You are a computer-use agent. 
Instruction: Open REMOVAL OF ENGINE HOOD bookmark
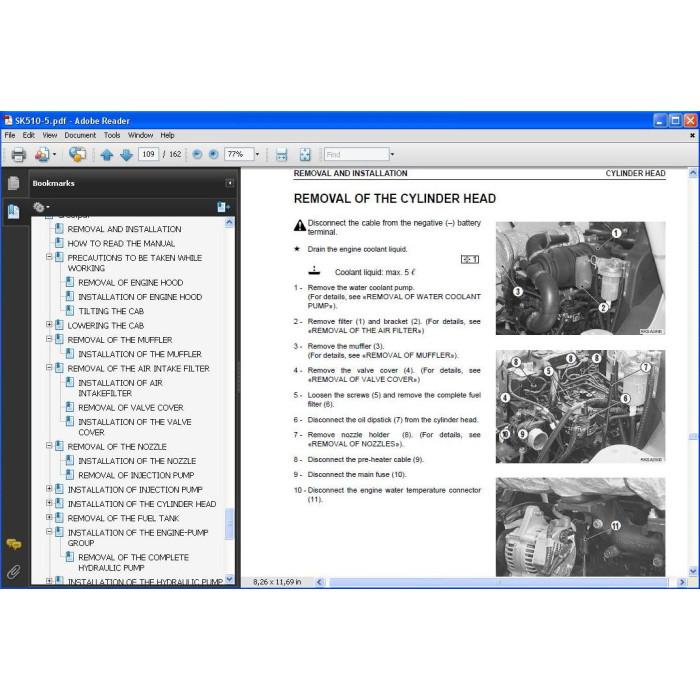click(131, 283)
